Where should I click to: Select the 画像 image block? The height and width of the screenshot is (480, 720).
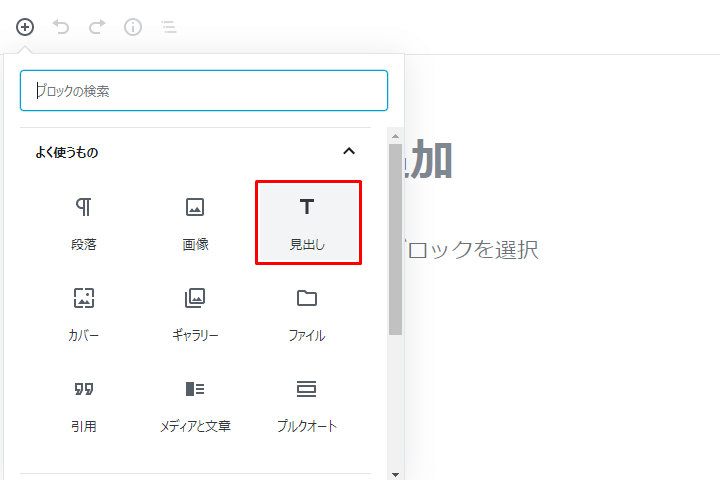[195, 223]
